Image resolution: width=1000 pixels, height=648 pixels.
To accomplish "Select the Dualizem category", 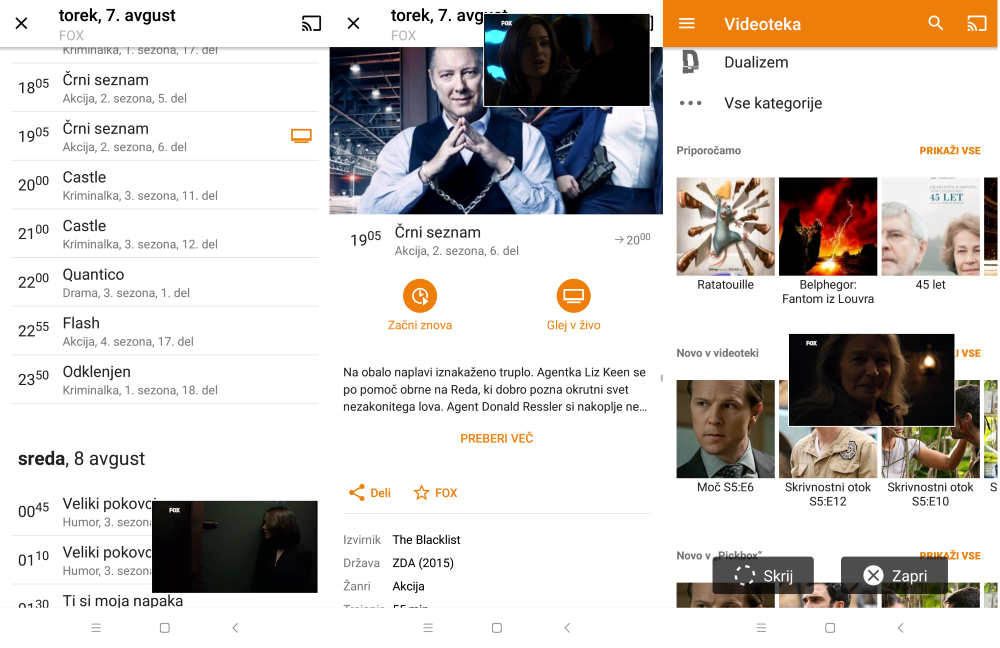I will pos(756,62).
